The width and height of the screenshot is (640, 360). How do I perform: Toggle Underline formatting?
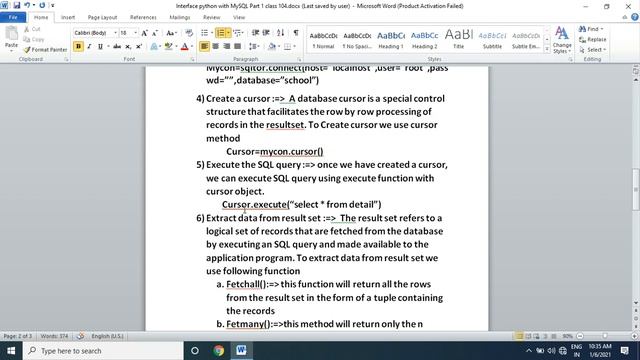tap(100, 46)
